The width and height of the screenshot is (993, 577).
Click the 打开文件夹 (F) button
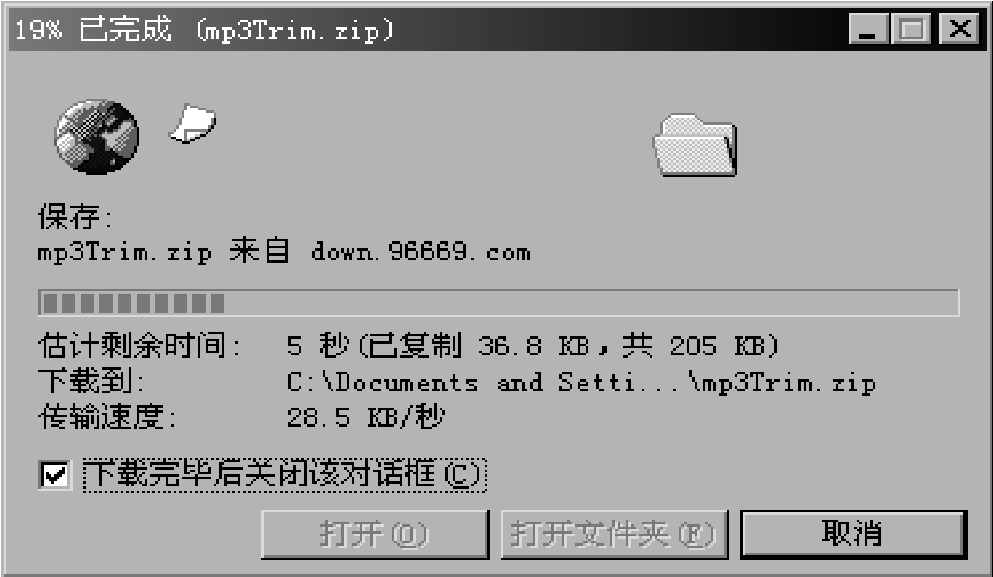(614, 534)
